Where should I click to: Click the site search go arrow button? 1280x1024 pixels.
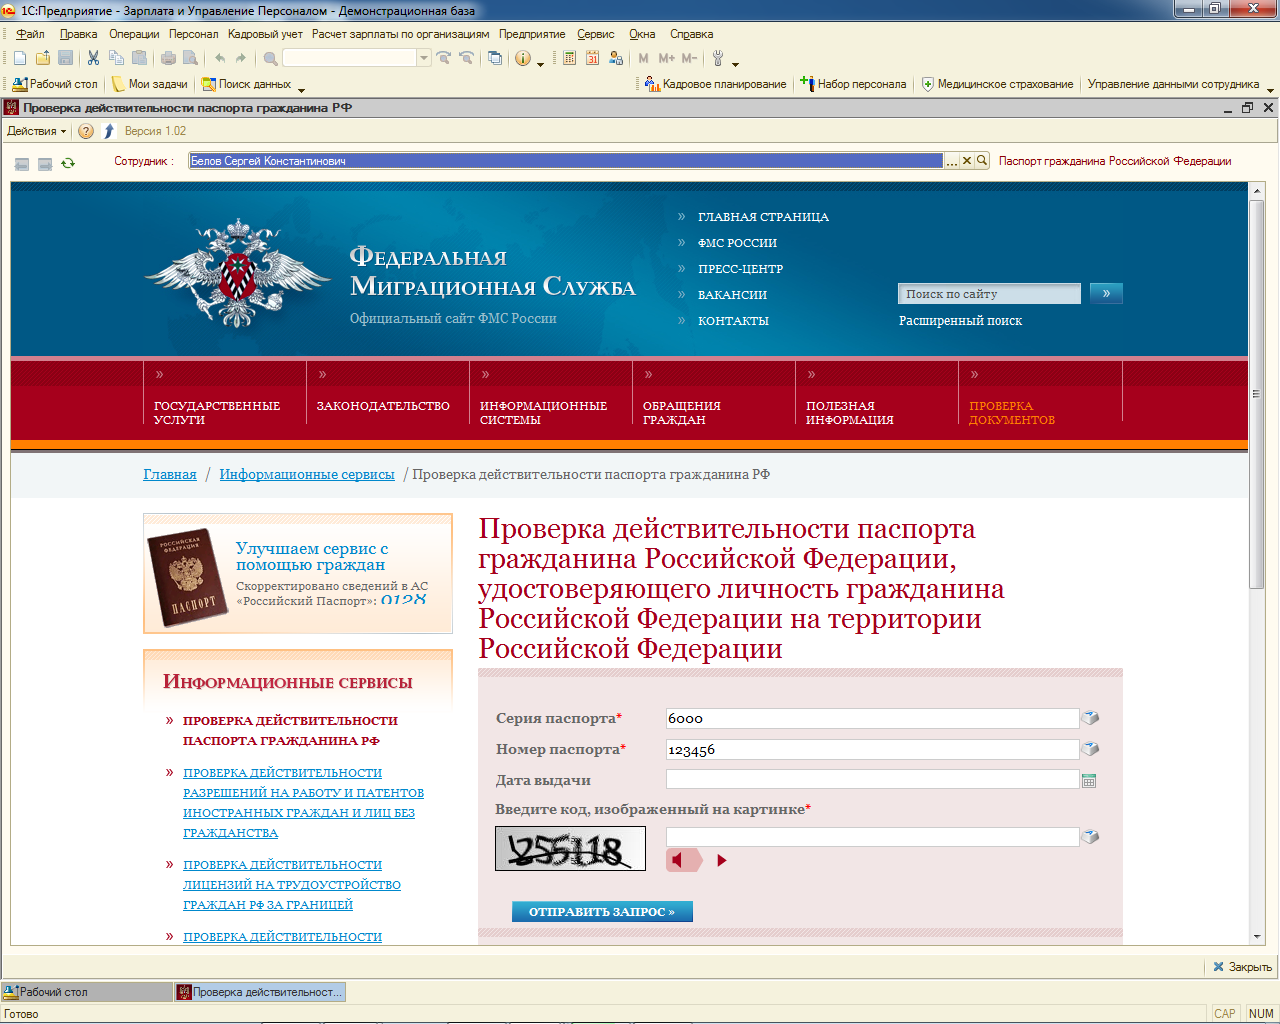1106,293
